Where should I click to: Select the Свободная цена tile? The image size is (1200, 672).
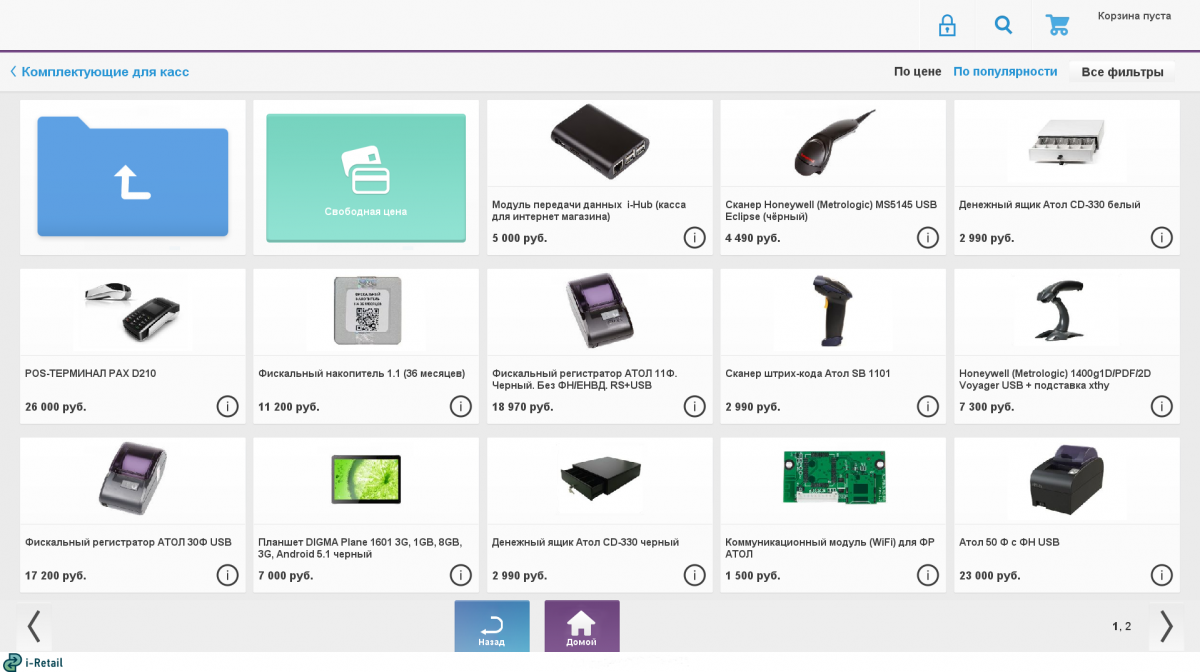pyautogui.click(x=366, y=176)
